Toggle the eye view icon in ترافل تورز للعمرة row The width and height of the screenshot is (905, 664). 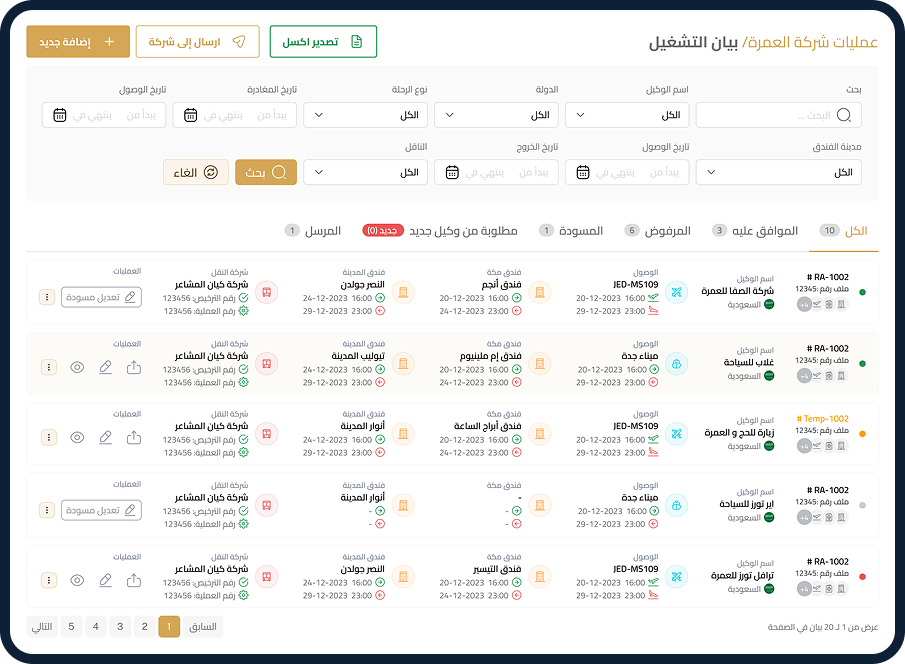[78, 580]
